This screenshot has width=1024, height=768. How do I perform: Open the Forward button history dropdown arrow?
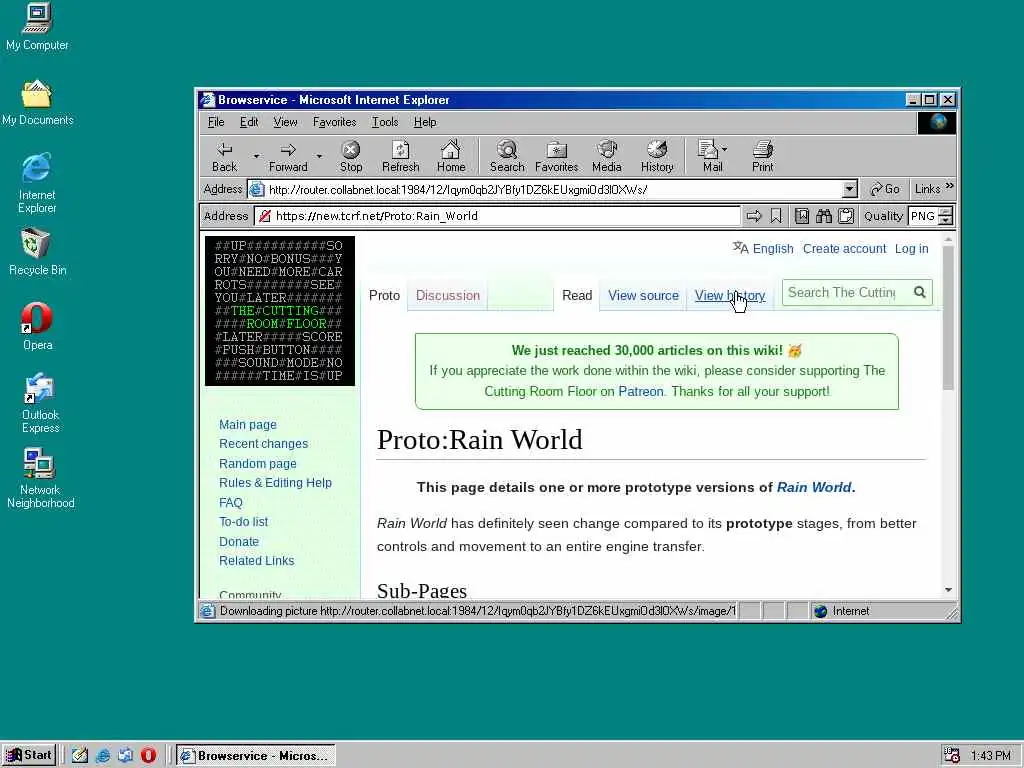319,157
